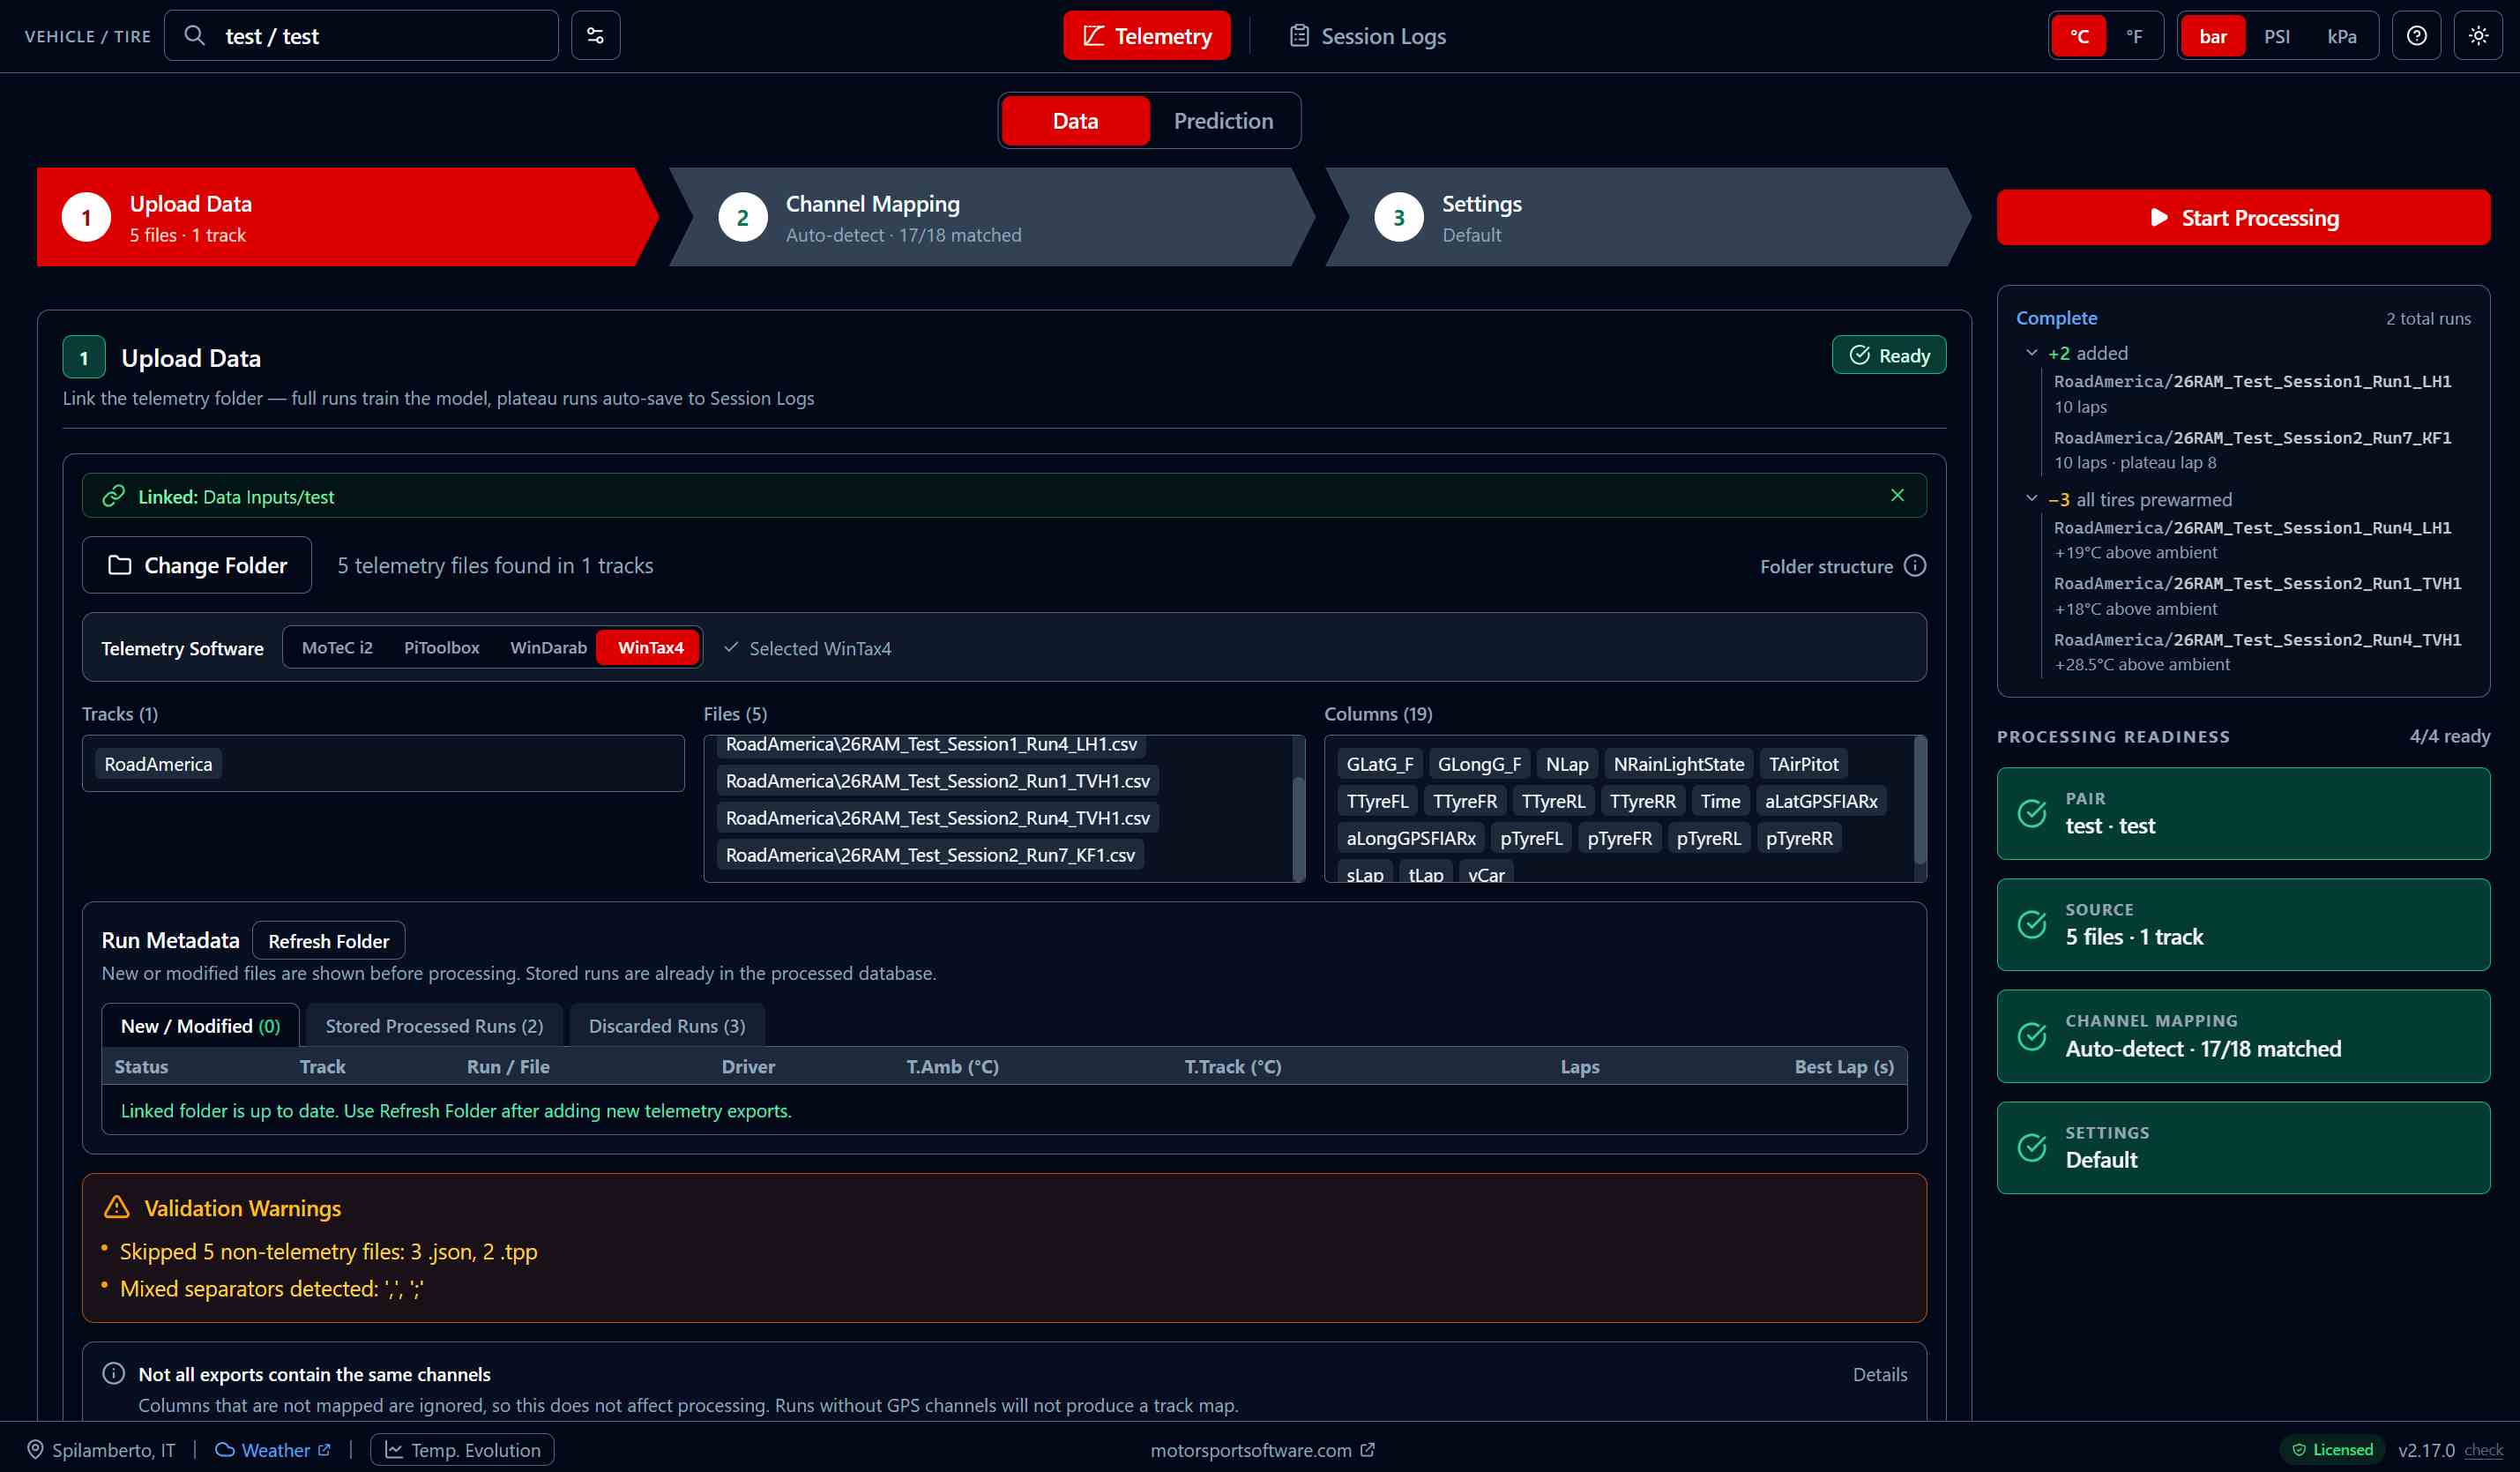Image resolution: width=2520 pixels, height=1472 pixels.
Task: Switch temperature units to °F
Action: 2134,36
